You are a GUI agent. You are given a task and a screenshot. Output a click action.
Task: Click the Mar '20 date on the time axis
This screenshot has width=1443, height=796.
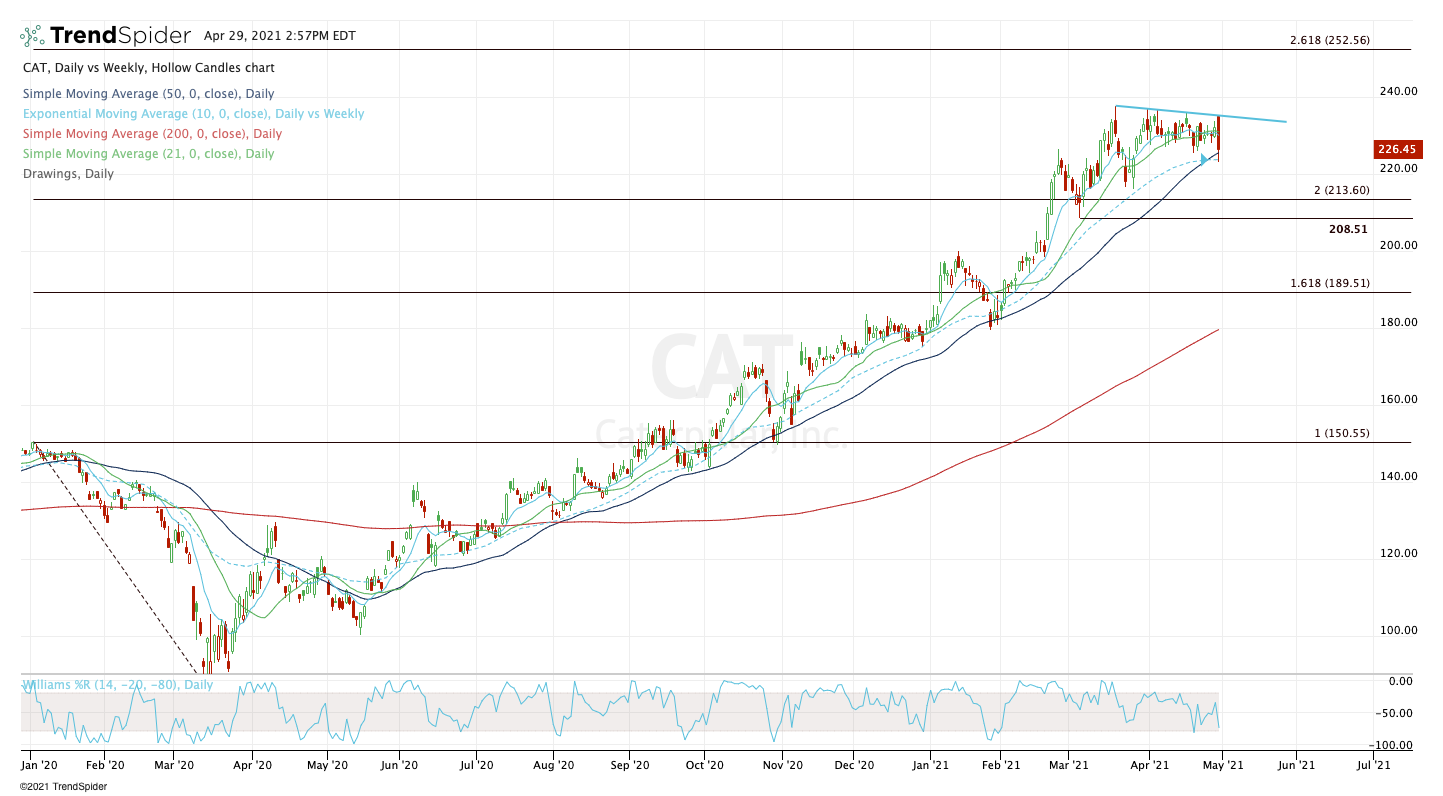tap(174, 765)
